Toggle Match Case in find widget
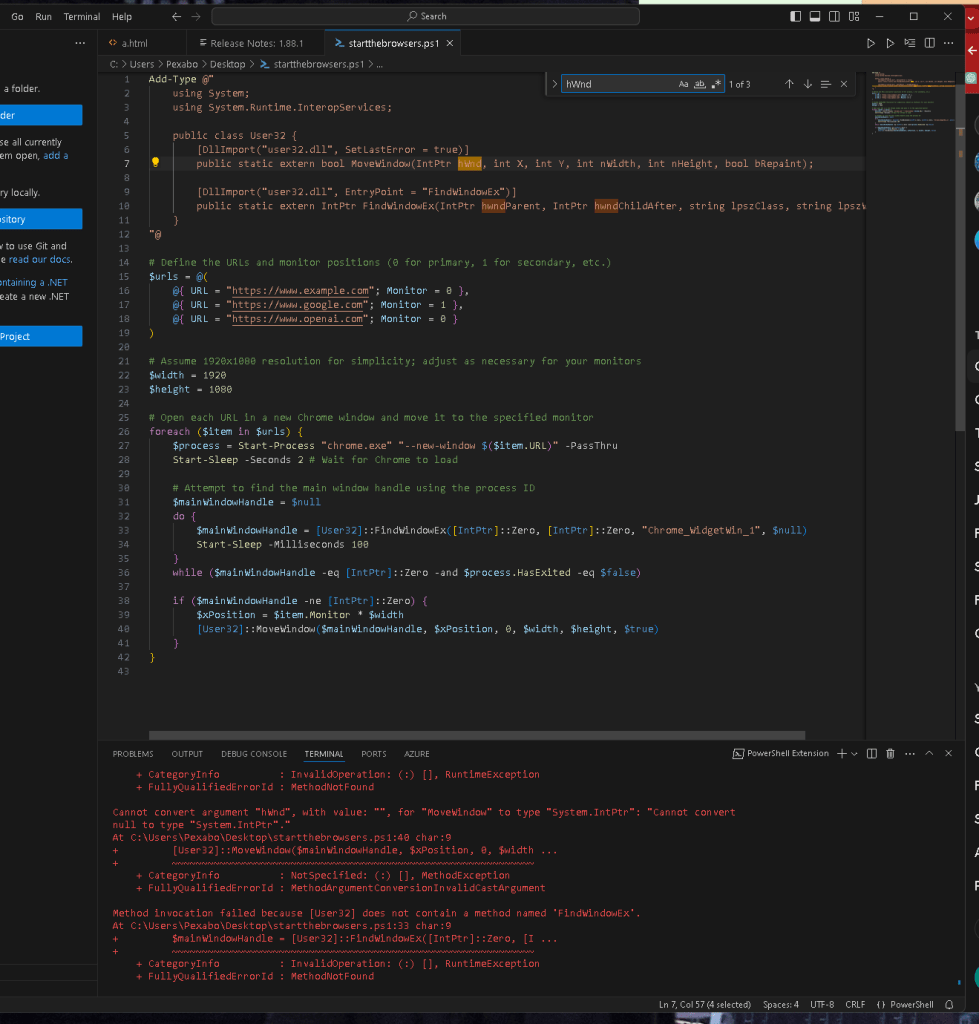The height and width of the screenshot is (1024, 979). click(683, 84)
